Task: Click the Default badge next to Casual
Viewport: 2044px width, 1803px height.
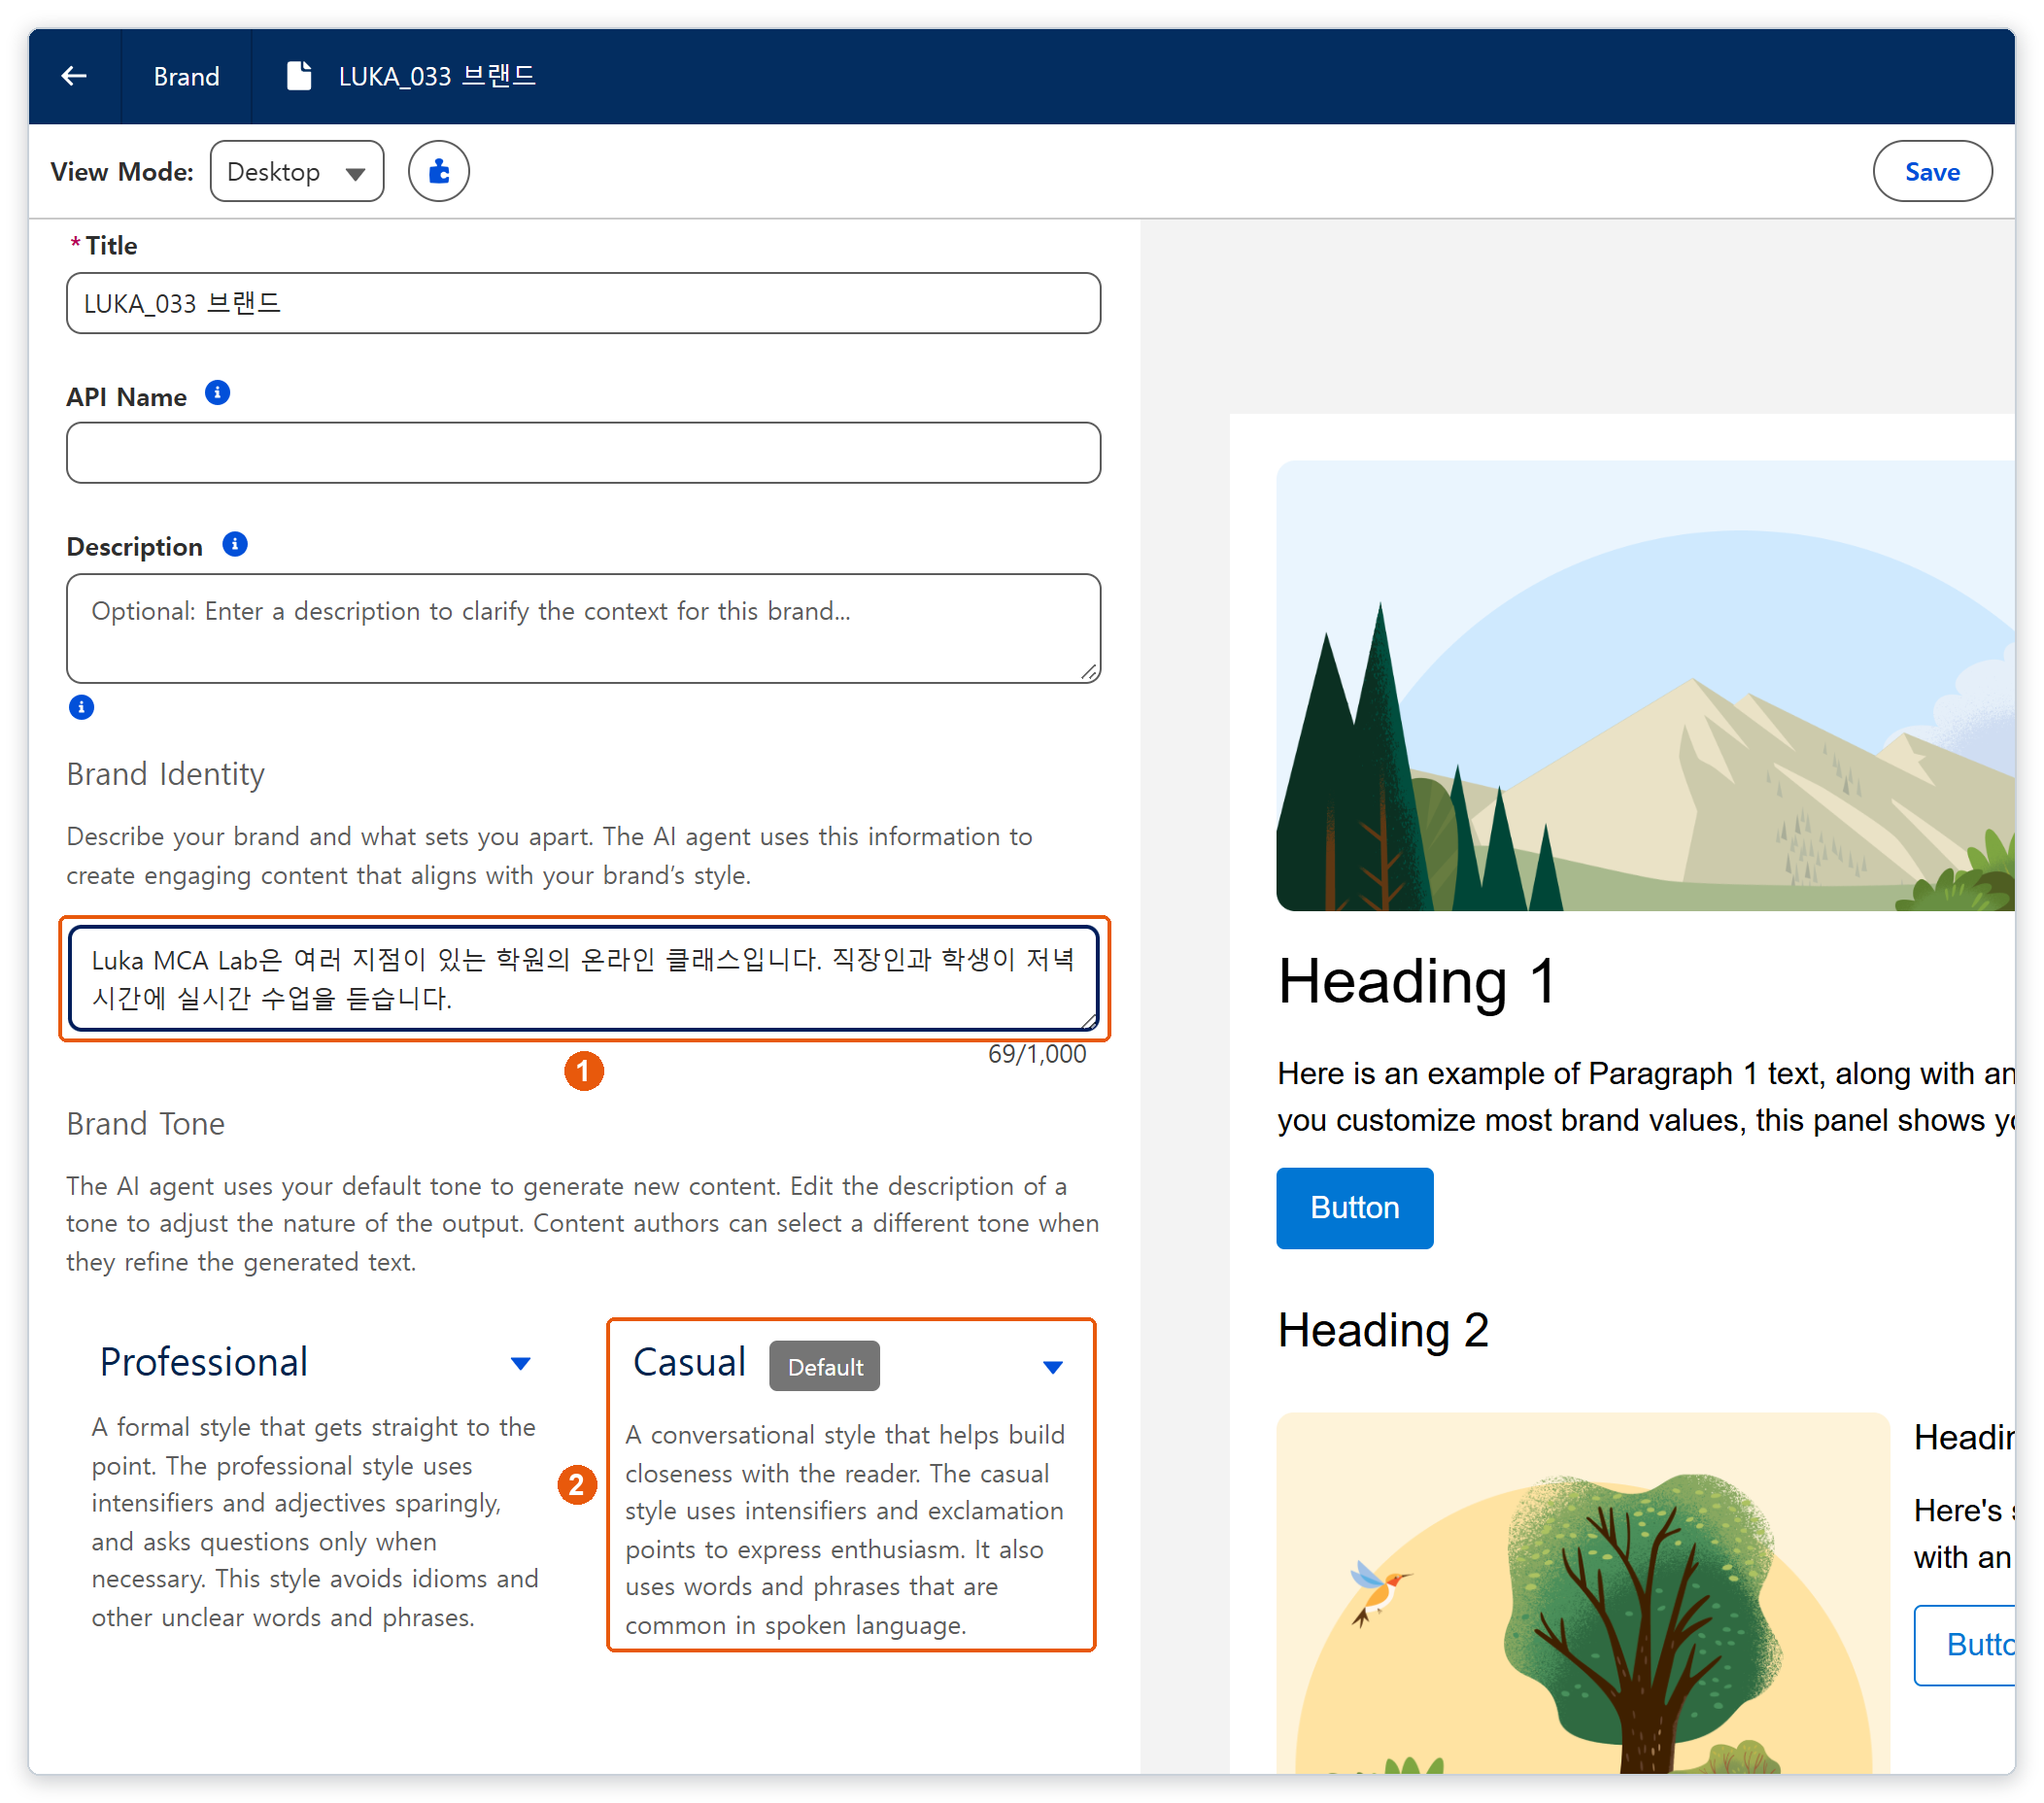Action: pos(825,1367)
